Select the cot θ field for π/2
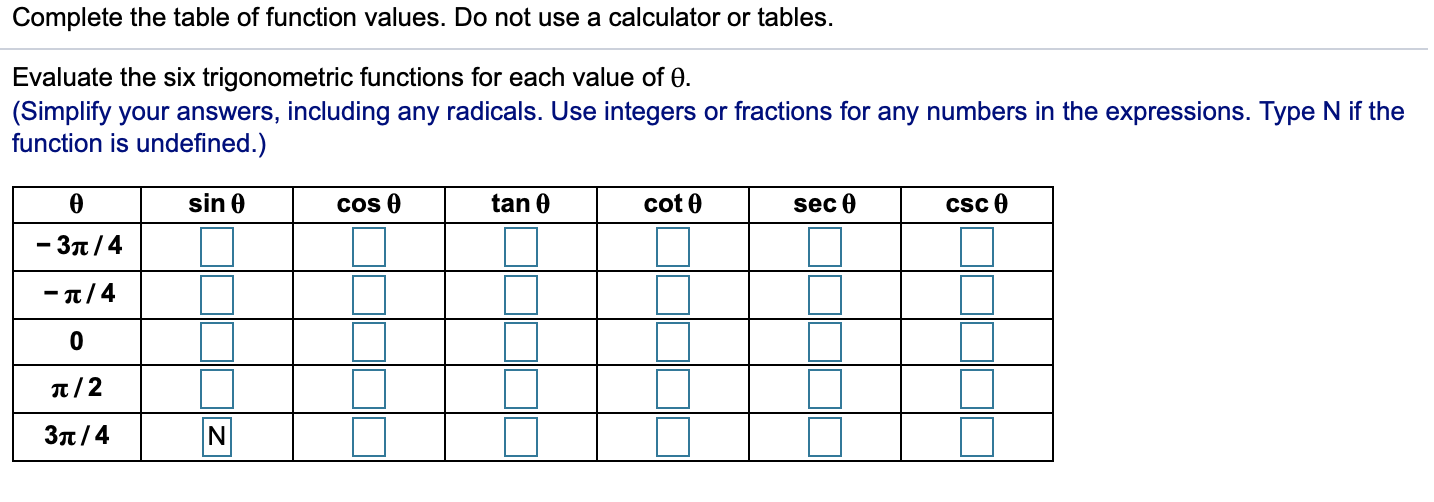 coord(673,388)
